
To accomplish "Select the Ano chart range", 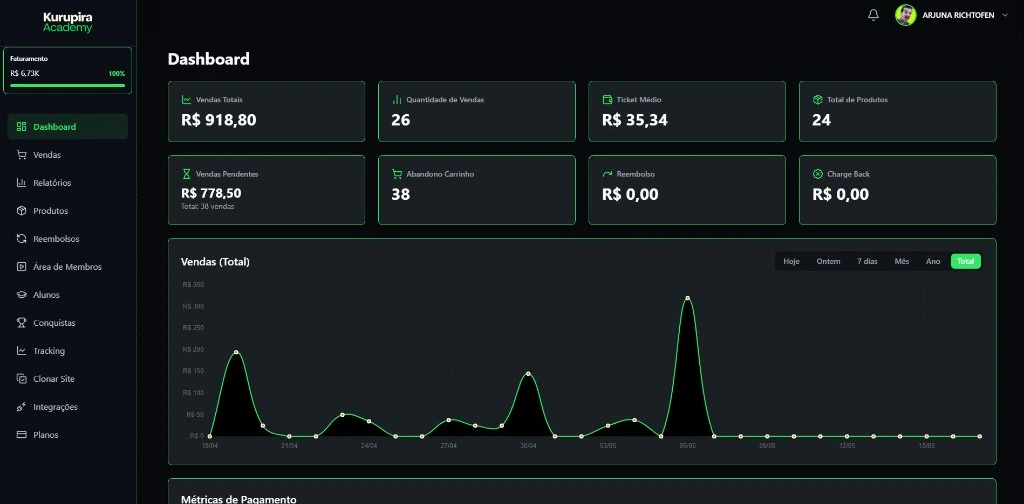I will point(933,261).
